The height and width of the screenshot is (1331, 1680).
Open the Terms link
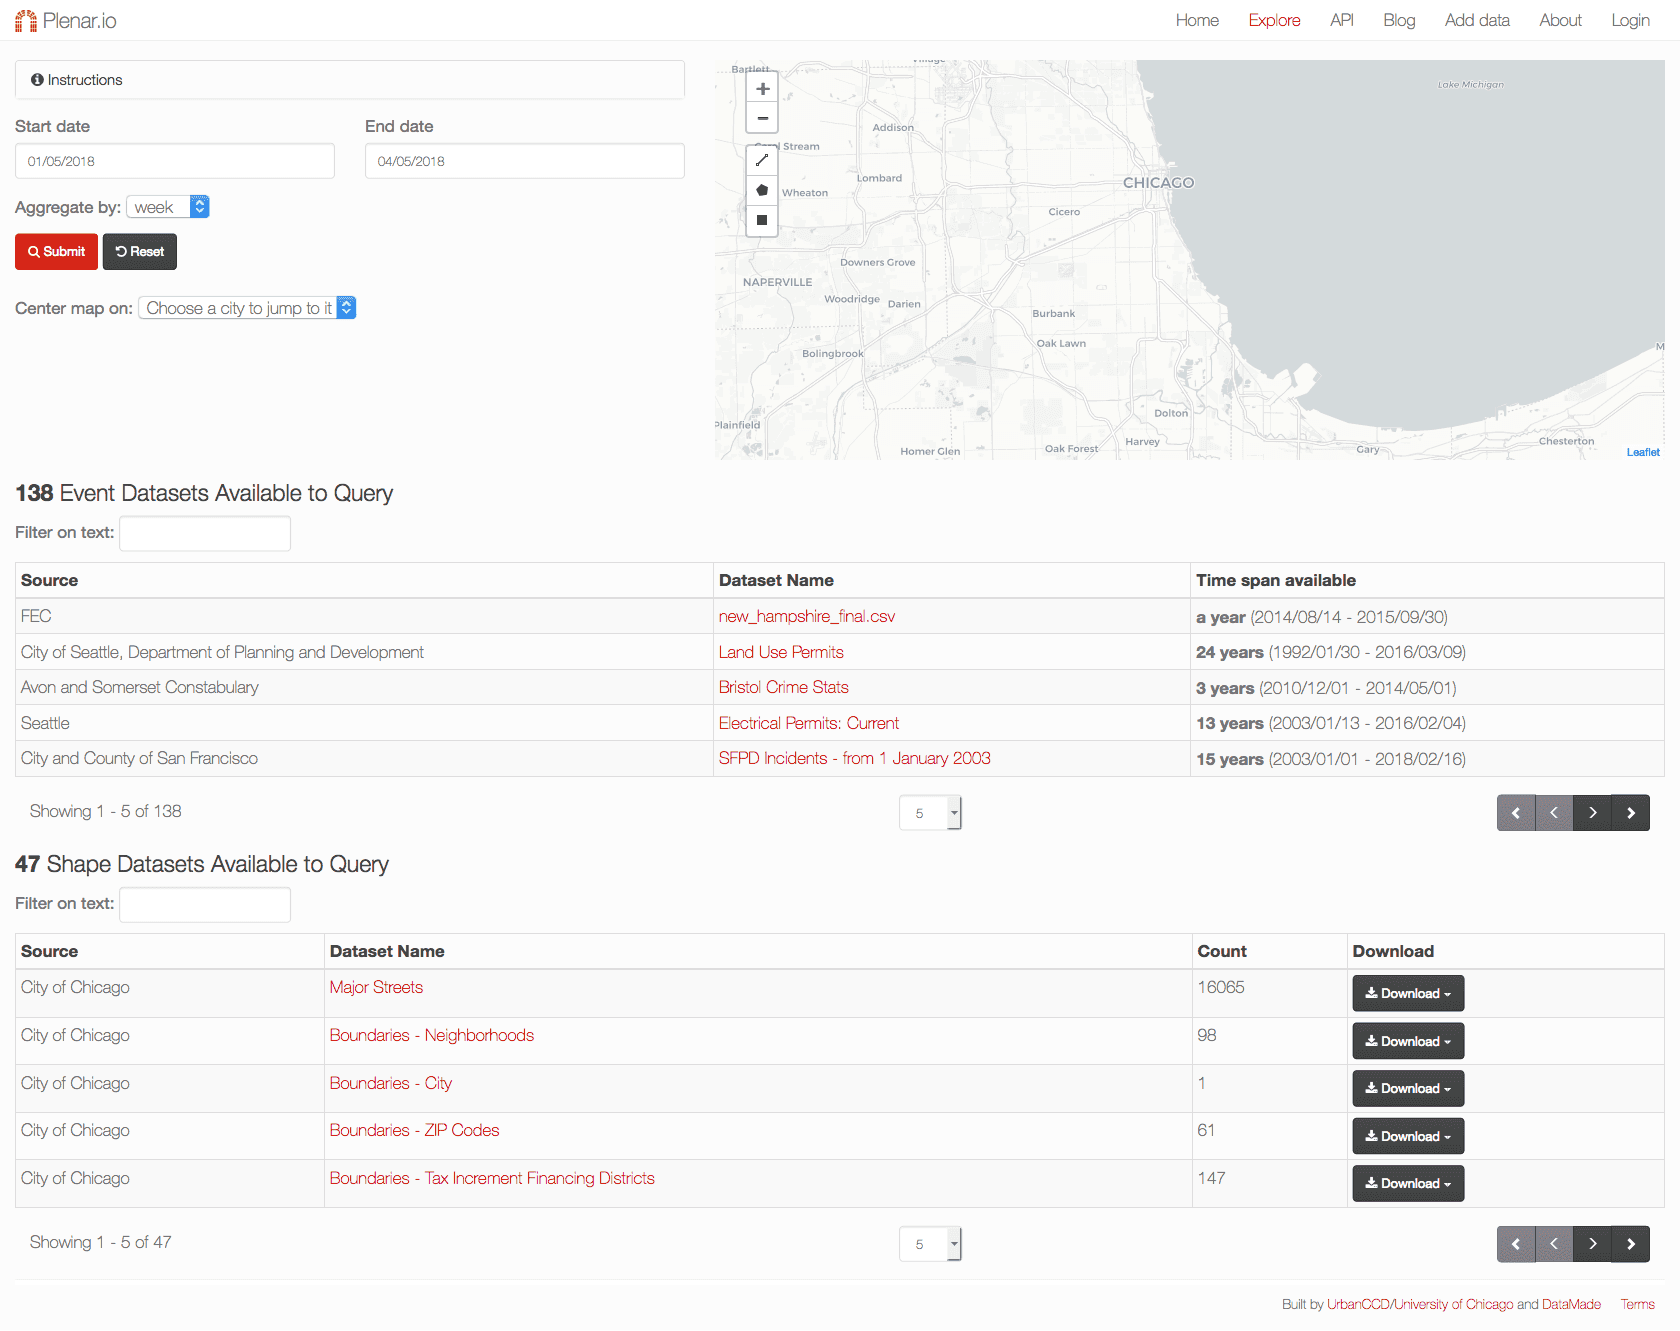click(1638, 1305)
